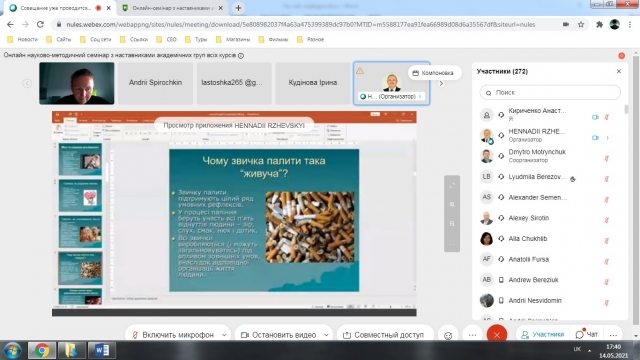Zoom in on shared content
Image resolution: width=640 pixels, height=360 pixels.
[x=452, y=204]
